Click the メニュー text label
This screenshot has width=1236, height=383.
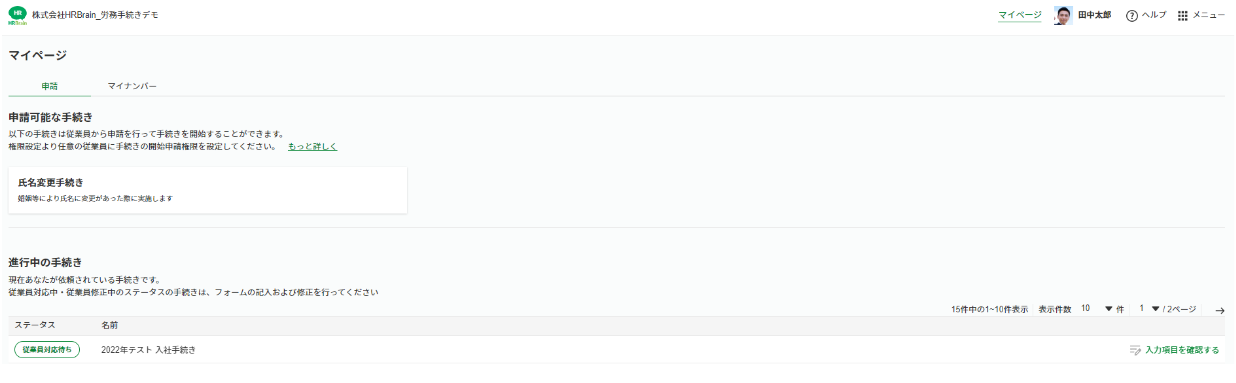click(x=1209, y=16)
